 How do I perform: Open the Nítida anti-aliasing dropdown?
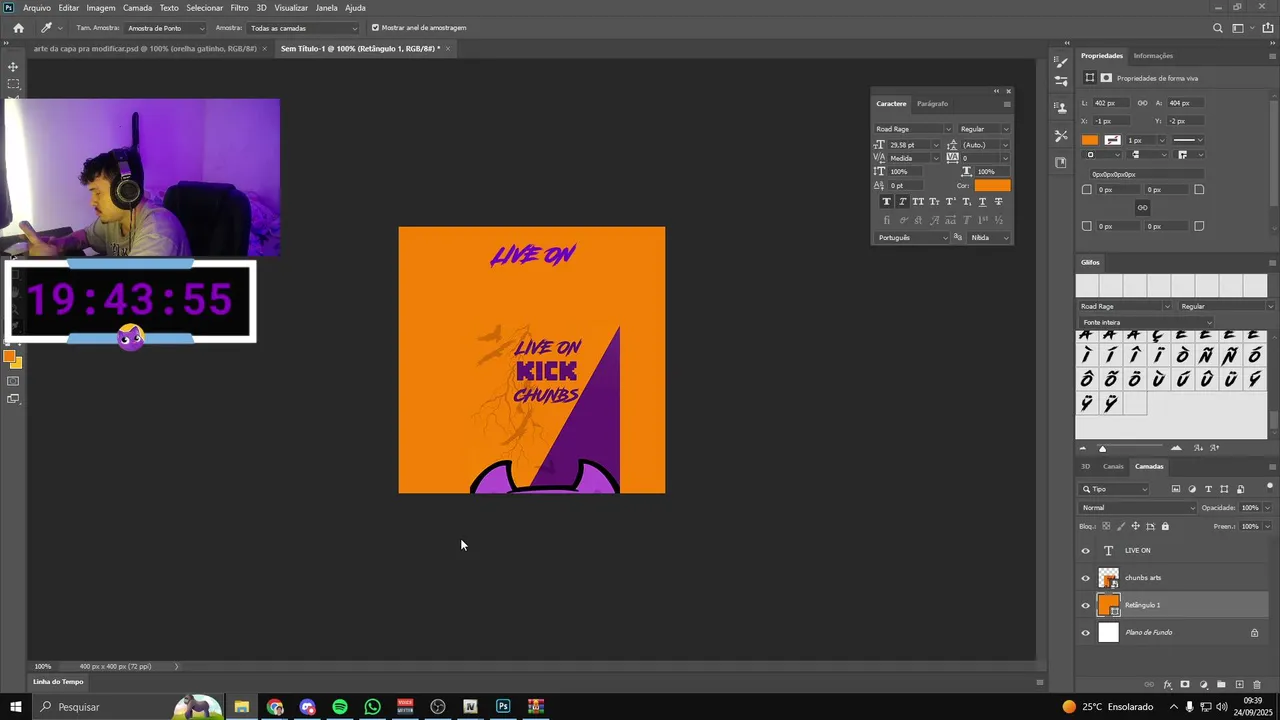[x=990, y=238]
